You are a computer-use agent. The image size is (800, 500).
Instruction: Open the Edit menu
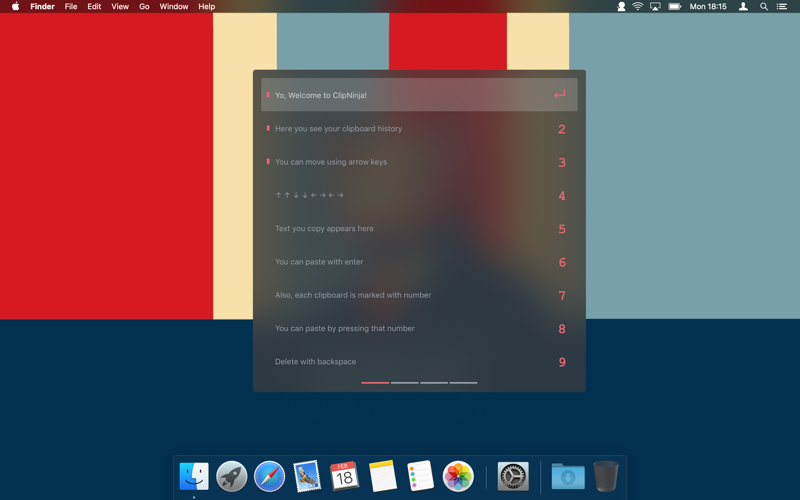[x=94, y=6]
